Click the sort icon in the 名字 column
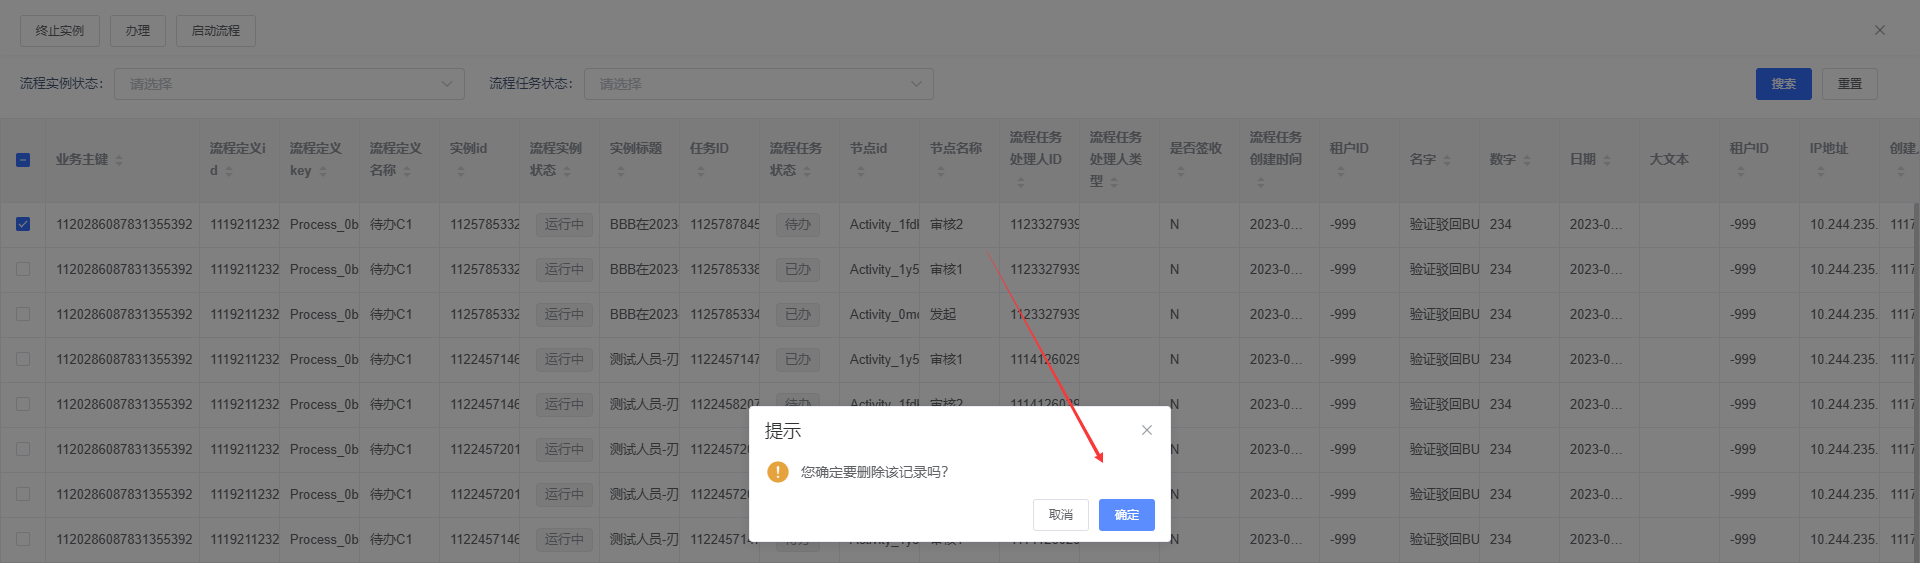 point(1447,160)
